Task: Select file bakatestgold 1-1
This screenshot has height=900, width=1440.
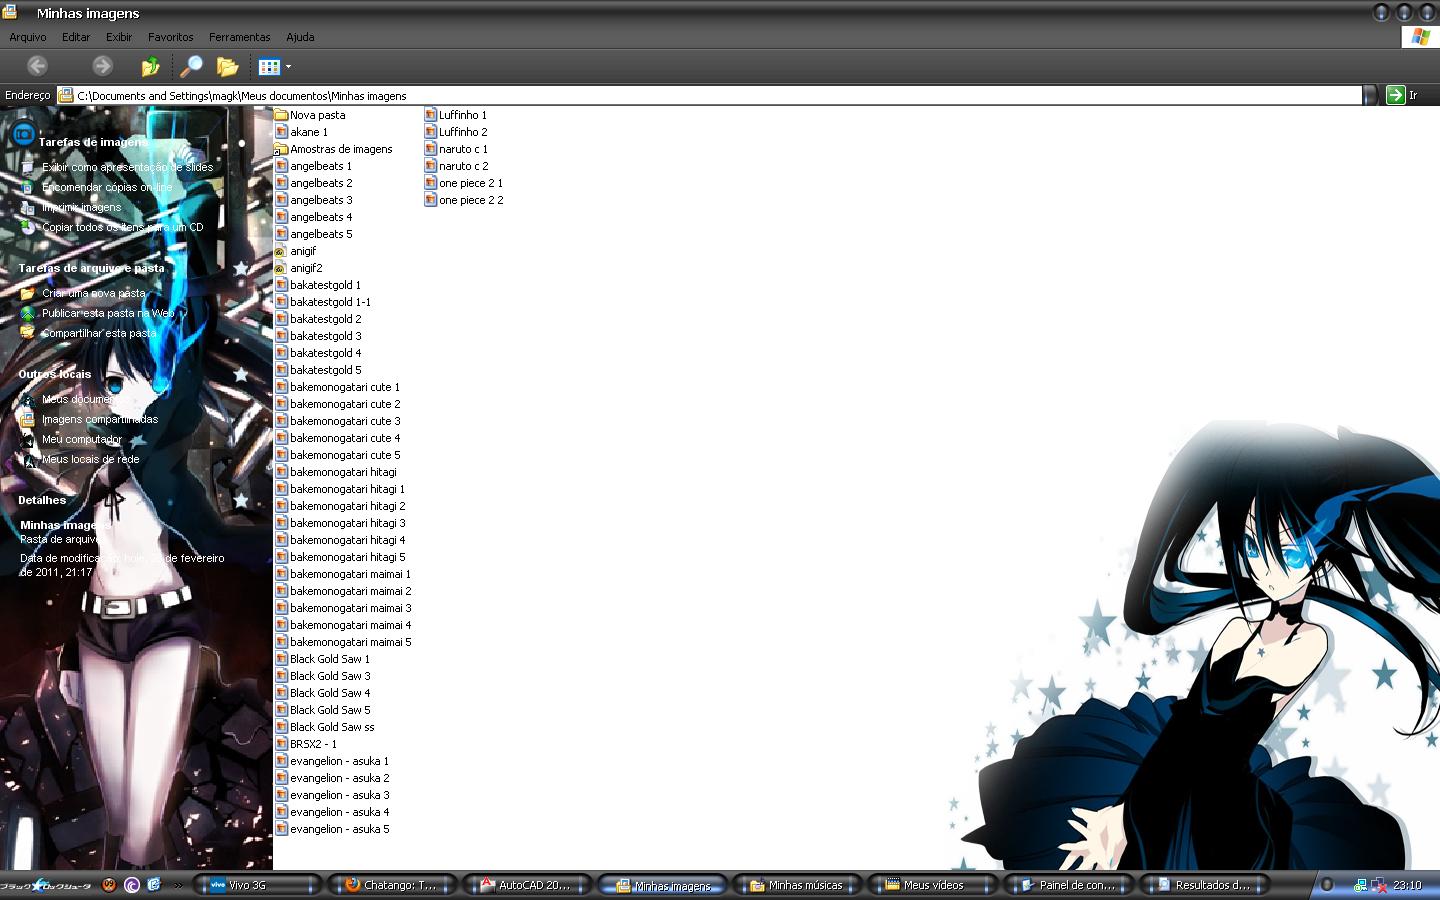Action: point(330,302)
